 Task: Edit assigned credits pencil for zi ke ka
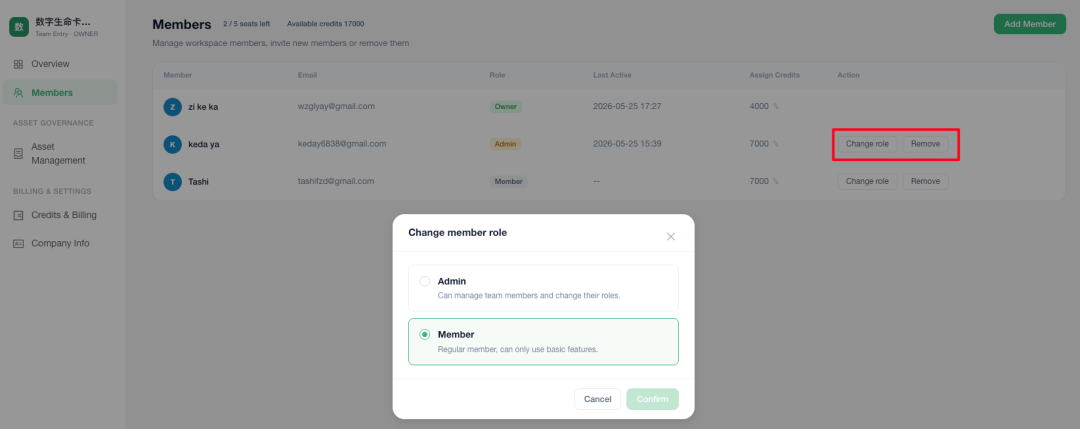[x=776, y=107]
